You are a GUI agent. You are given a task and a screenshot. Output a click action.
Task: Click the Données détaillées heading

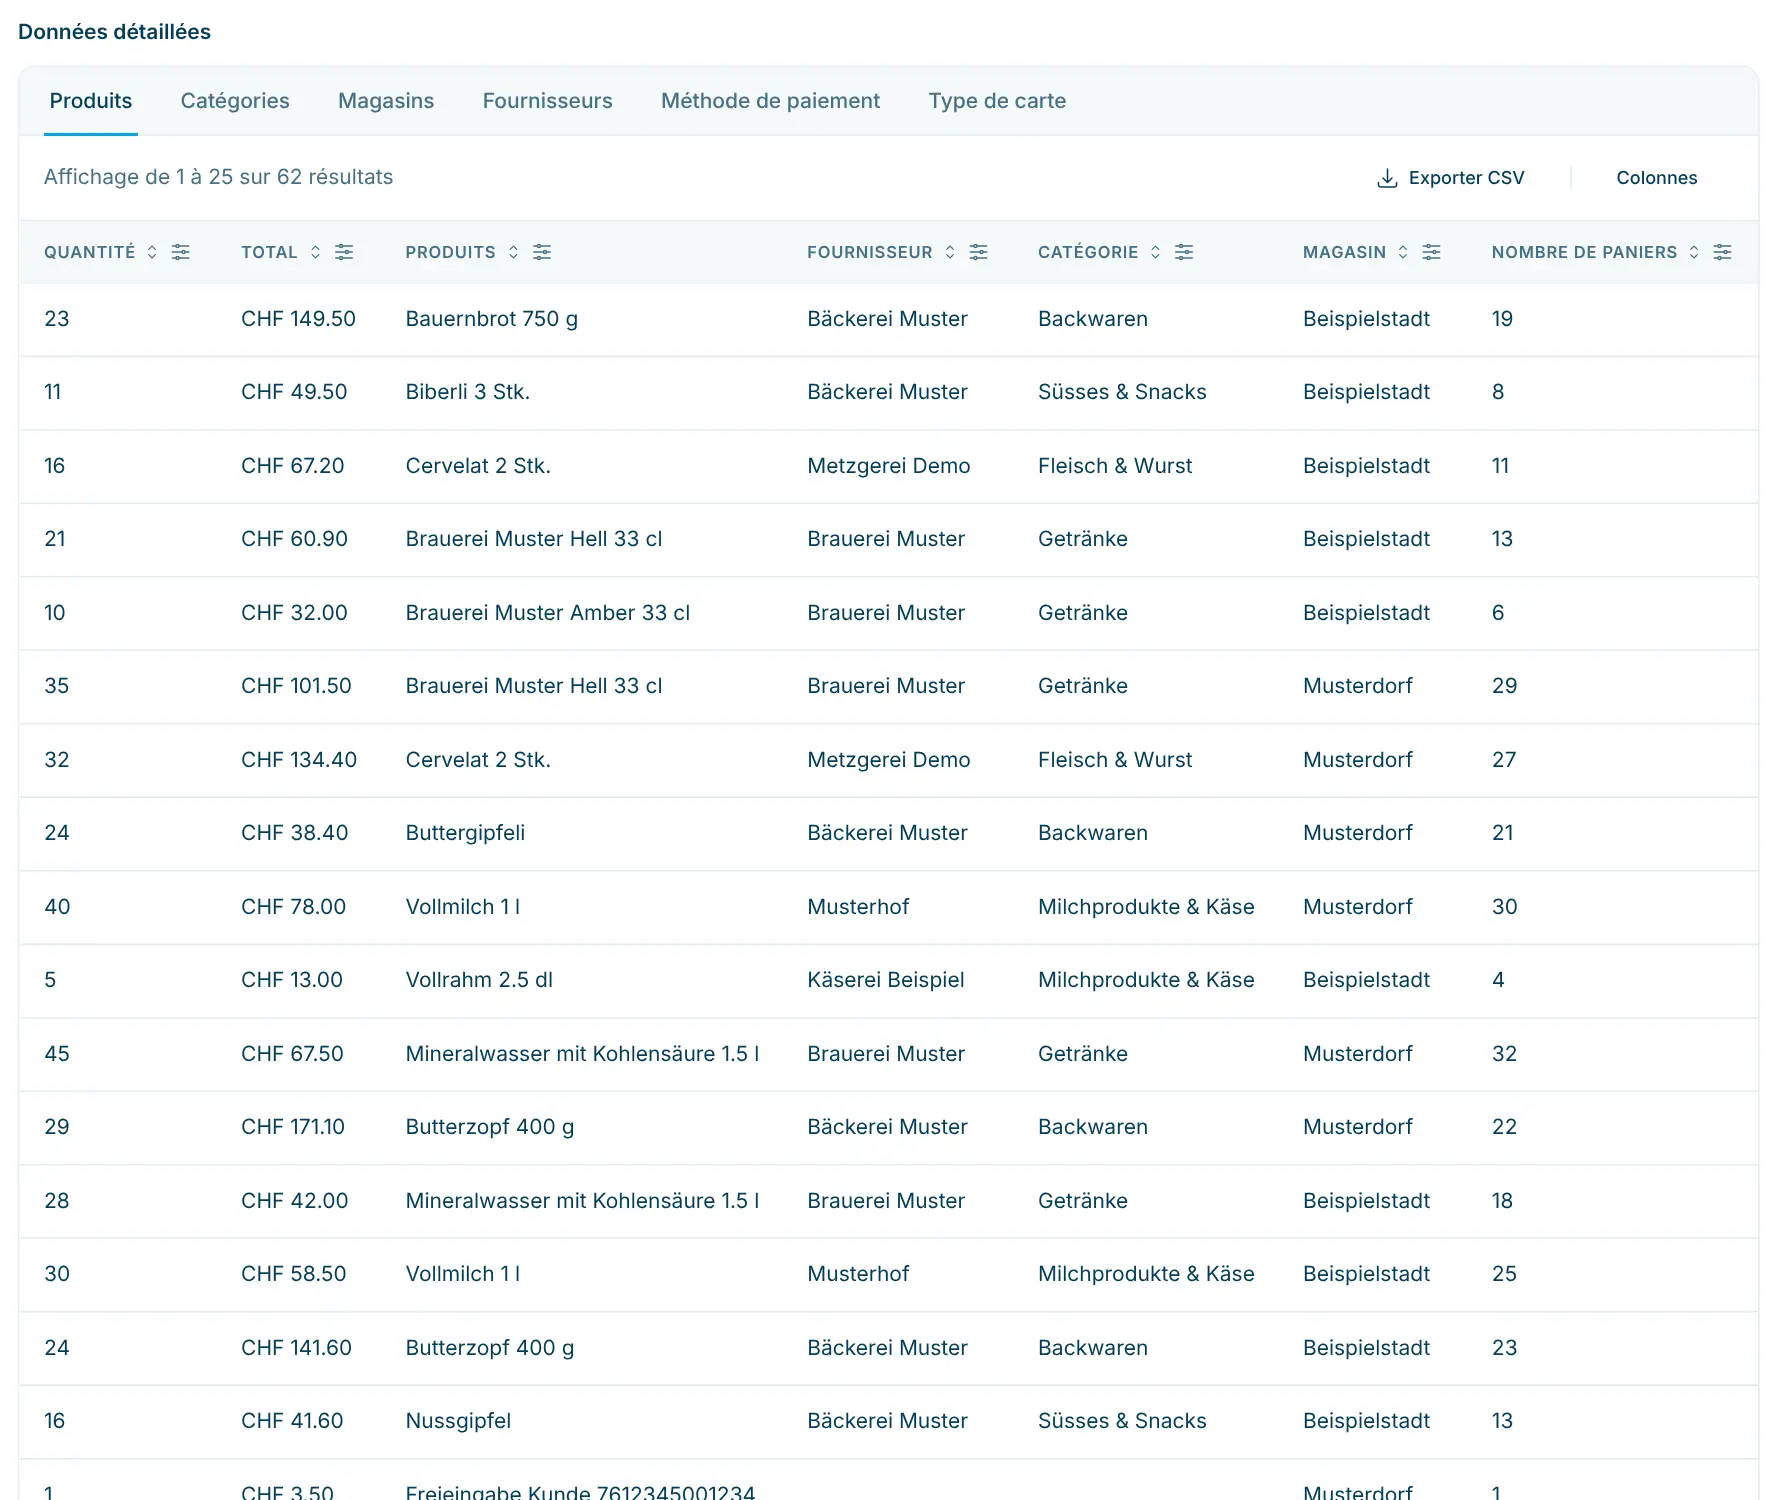pos(114,32)
